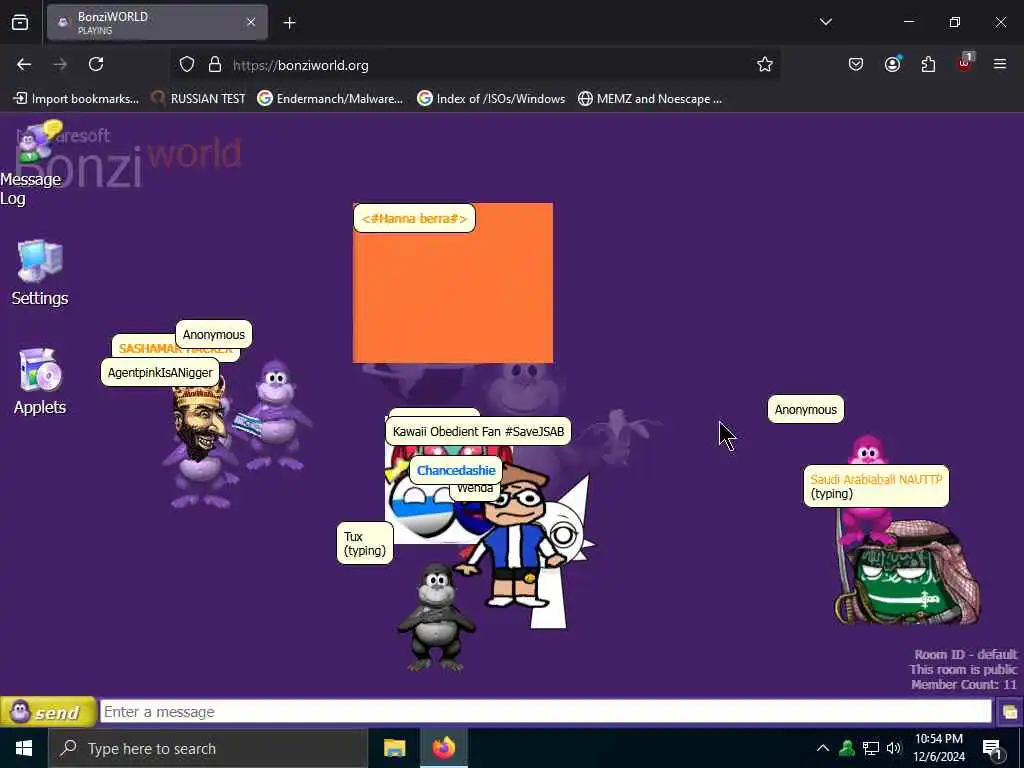View site security padlock info

point(214,65)
